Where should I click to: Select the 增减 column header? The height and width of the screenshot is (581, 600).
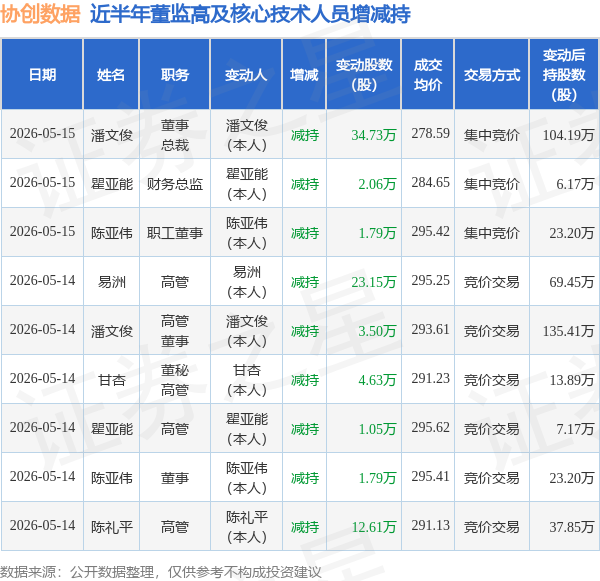pos(304,74)
